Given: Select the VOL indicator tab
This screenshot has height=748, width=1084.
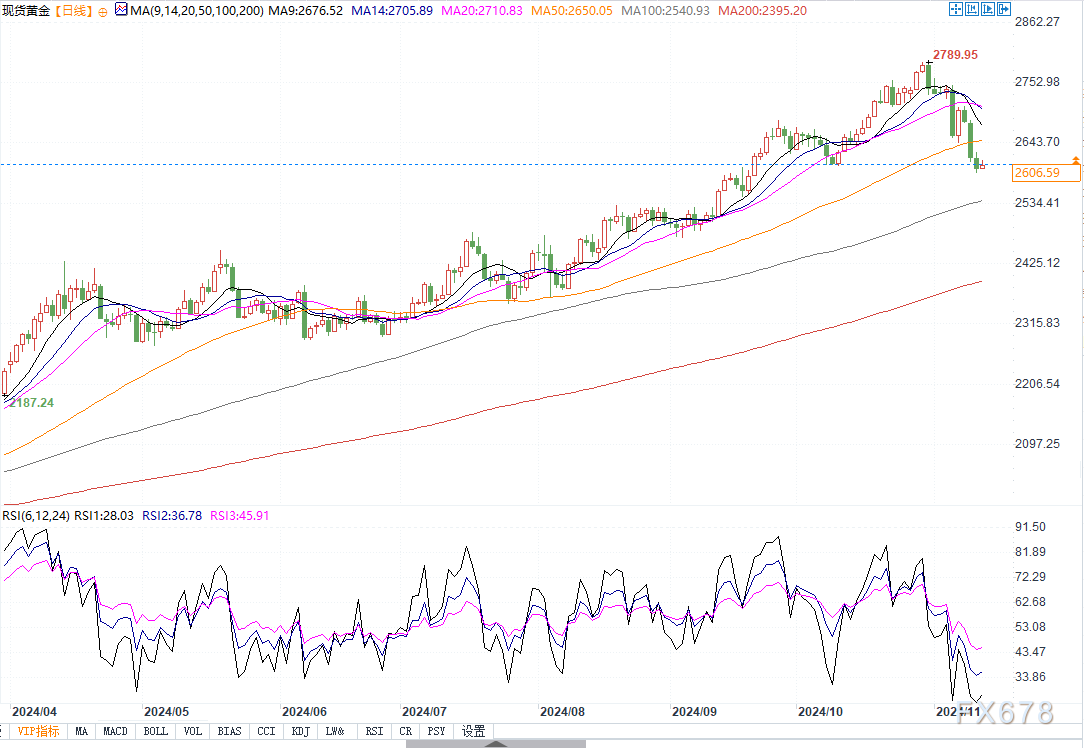Looking at the screenshot, I should click(193, 731).
